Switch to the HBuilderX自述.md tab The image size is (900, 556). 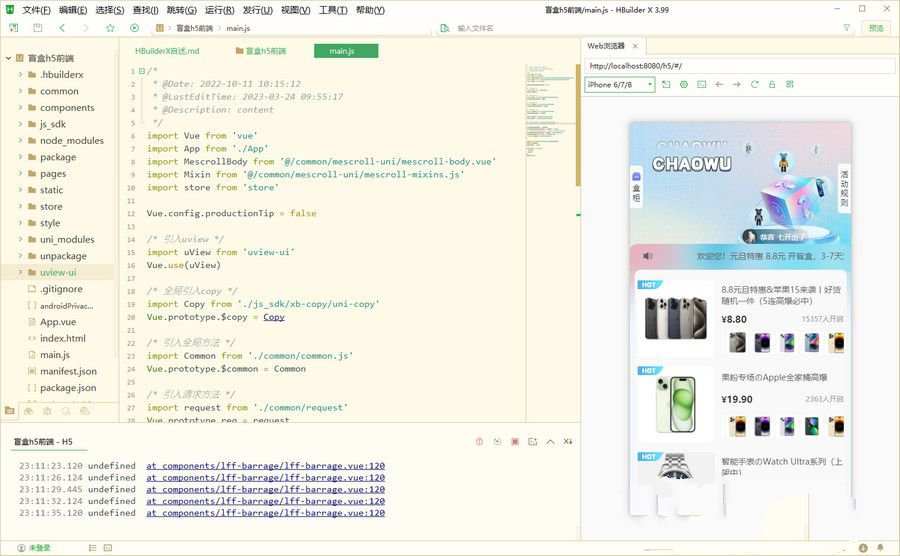167,50
